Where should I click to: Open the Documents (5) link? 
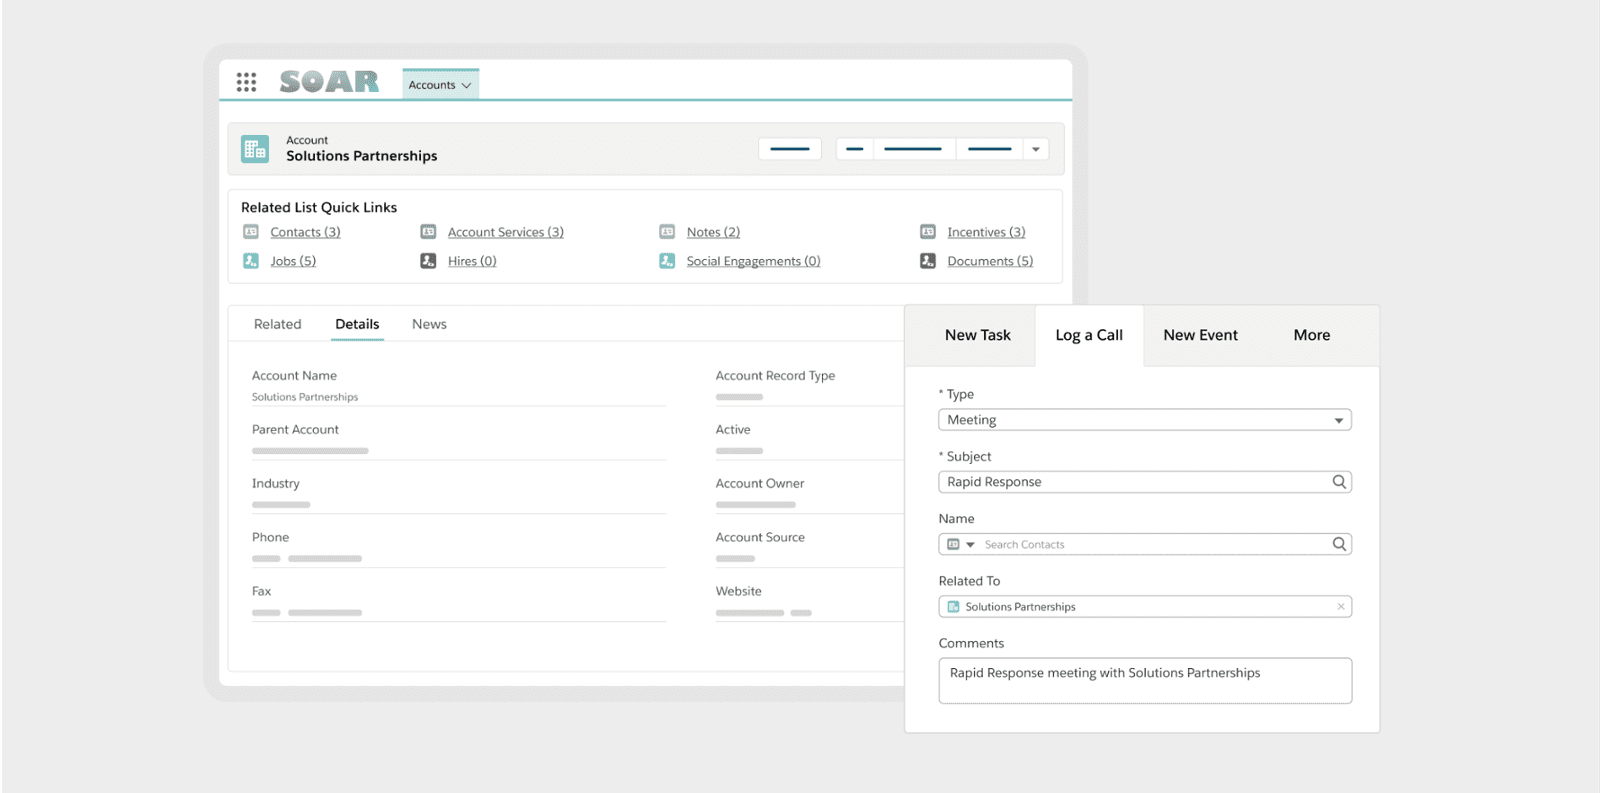(x=990, y=261)
